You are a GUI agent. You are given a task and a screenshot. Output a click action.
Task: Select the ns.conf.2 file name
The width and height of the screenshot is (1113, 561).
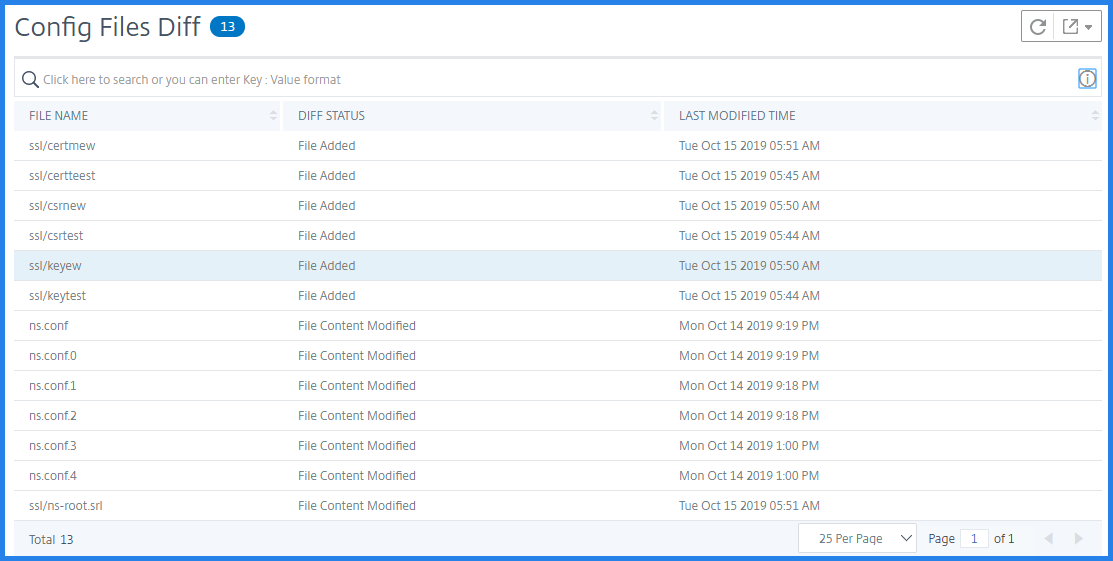(53, 415)
